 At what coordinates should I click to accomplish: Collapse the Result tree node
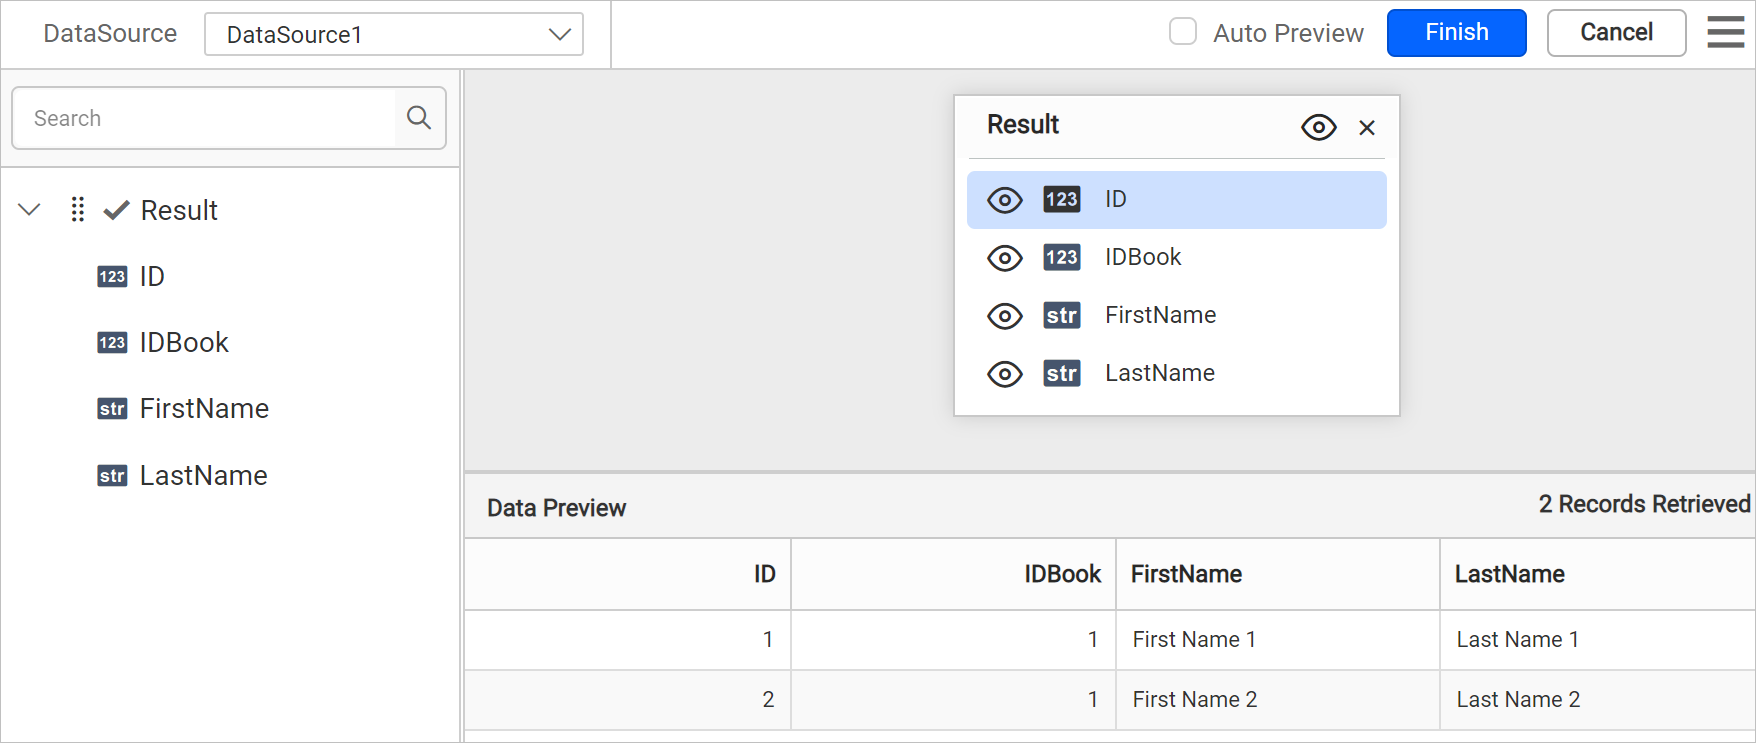[30, 209]
